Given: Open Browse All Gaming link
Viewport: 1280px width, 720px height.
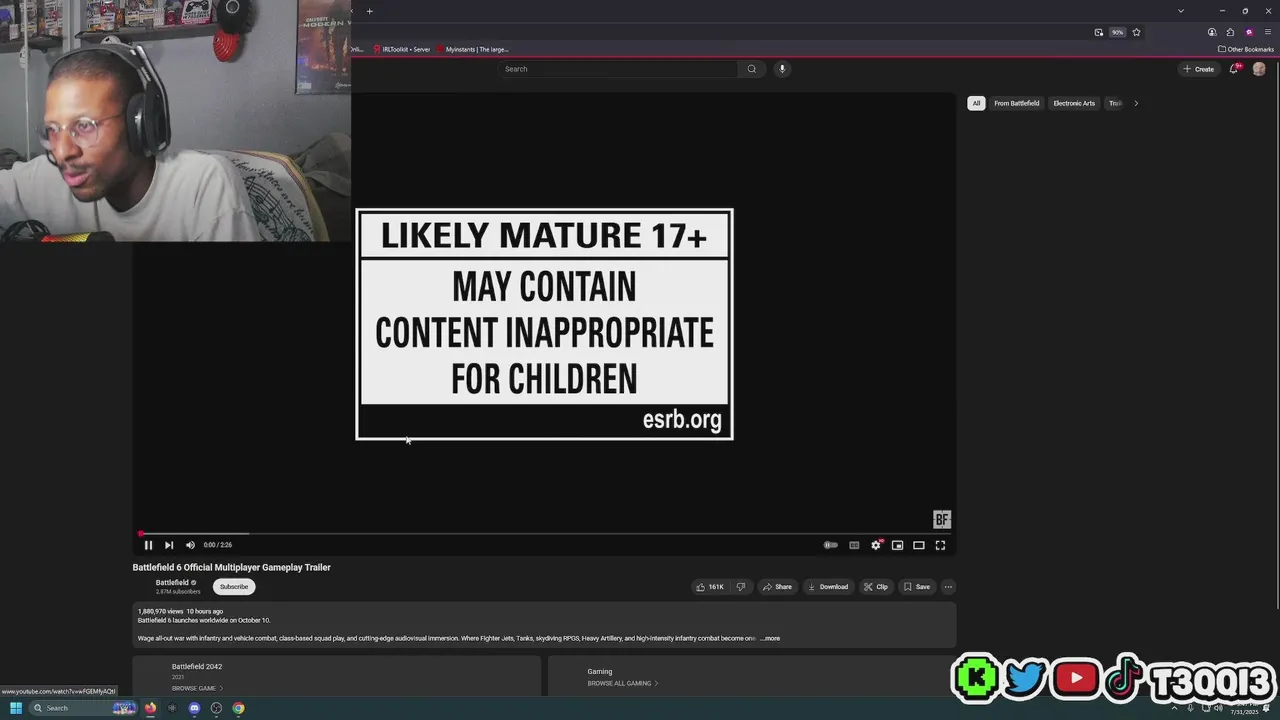Looking at the screenshot, I should pyautogui.click(x=622, y=683).
